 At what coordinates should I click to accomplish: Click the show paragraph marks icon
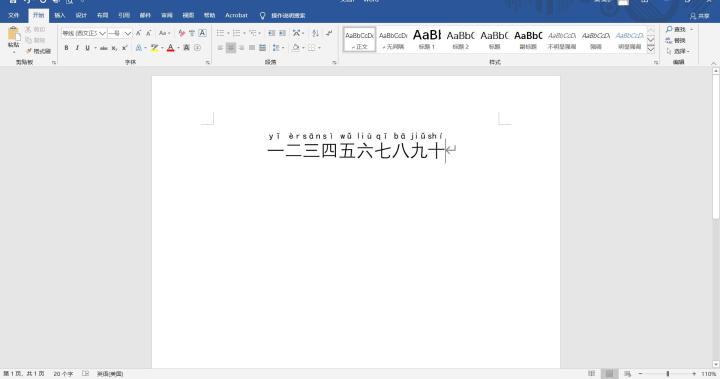[329, 33]
